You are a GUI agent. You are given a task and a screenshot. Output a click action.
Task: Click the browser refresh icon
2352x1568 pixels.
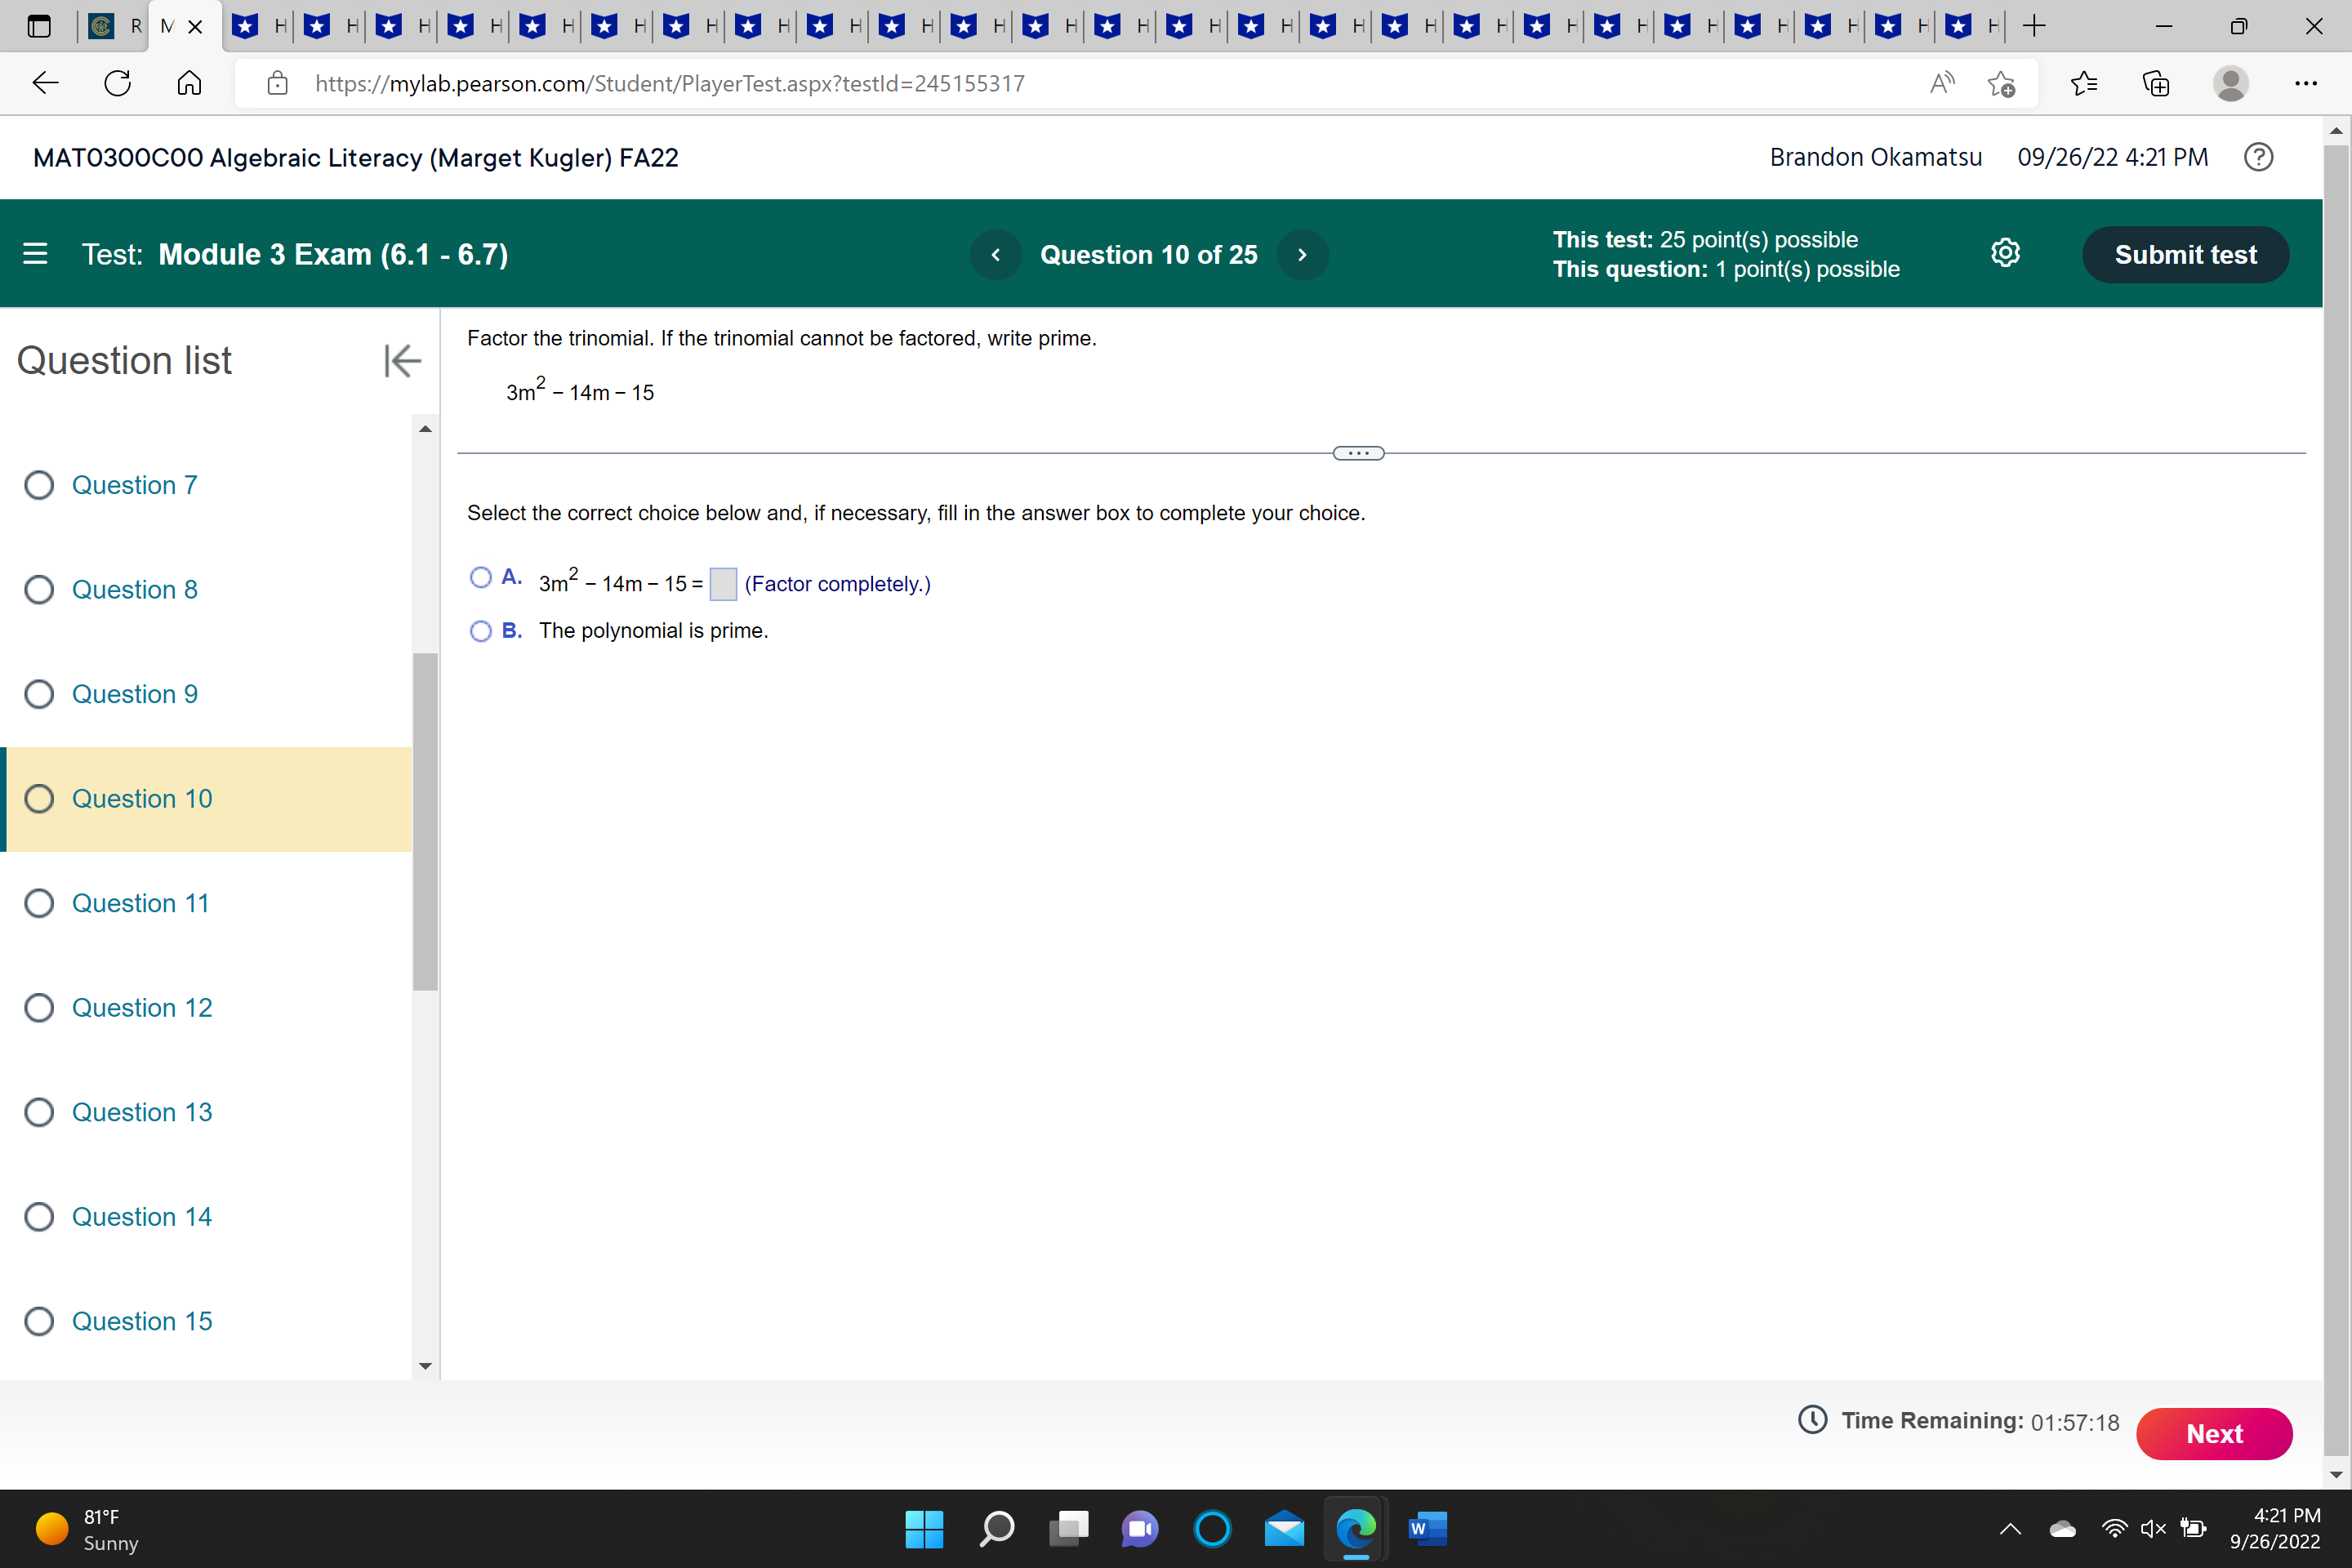118,83
